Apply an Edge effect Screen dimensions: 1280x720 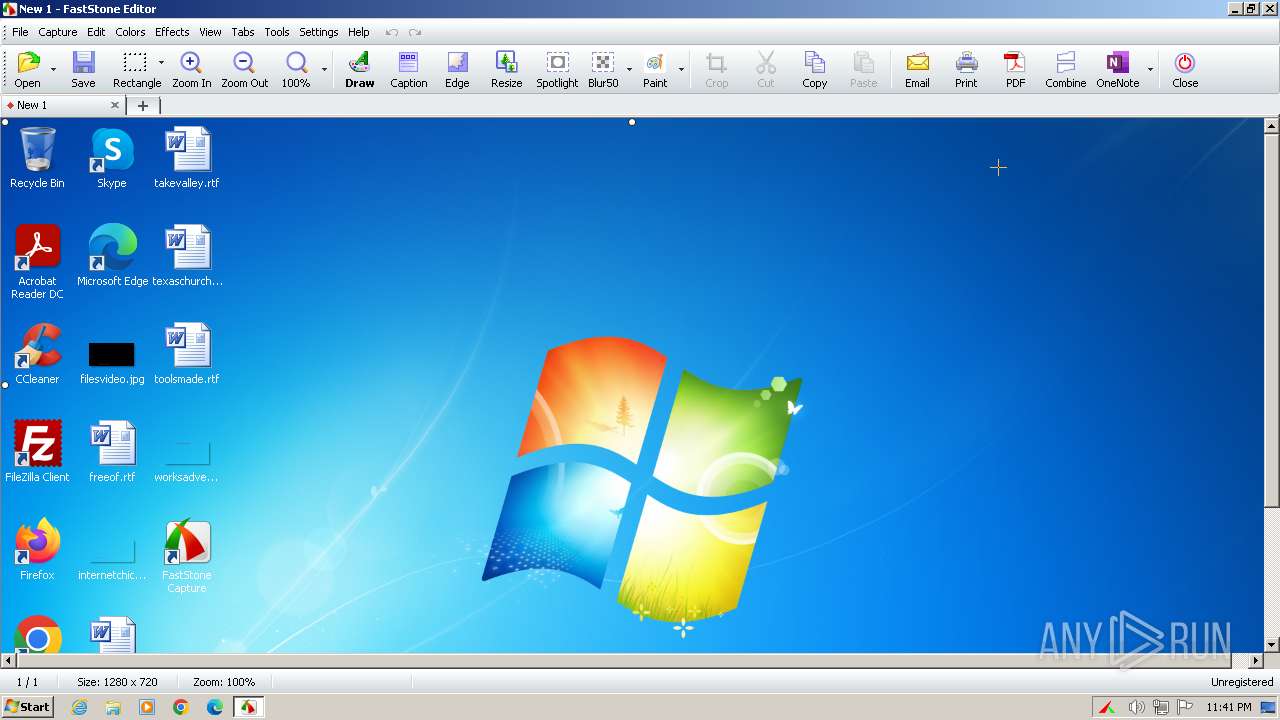tap(457, 70)
